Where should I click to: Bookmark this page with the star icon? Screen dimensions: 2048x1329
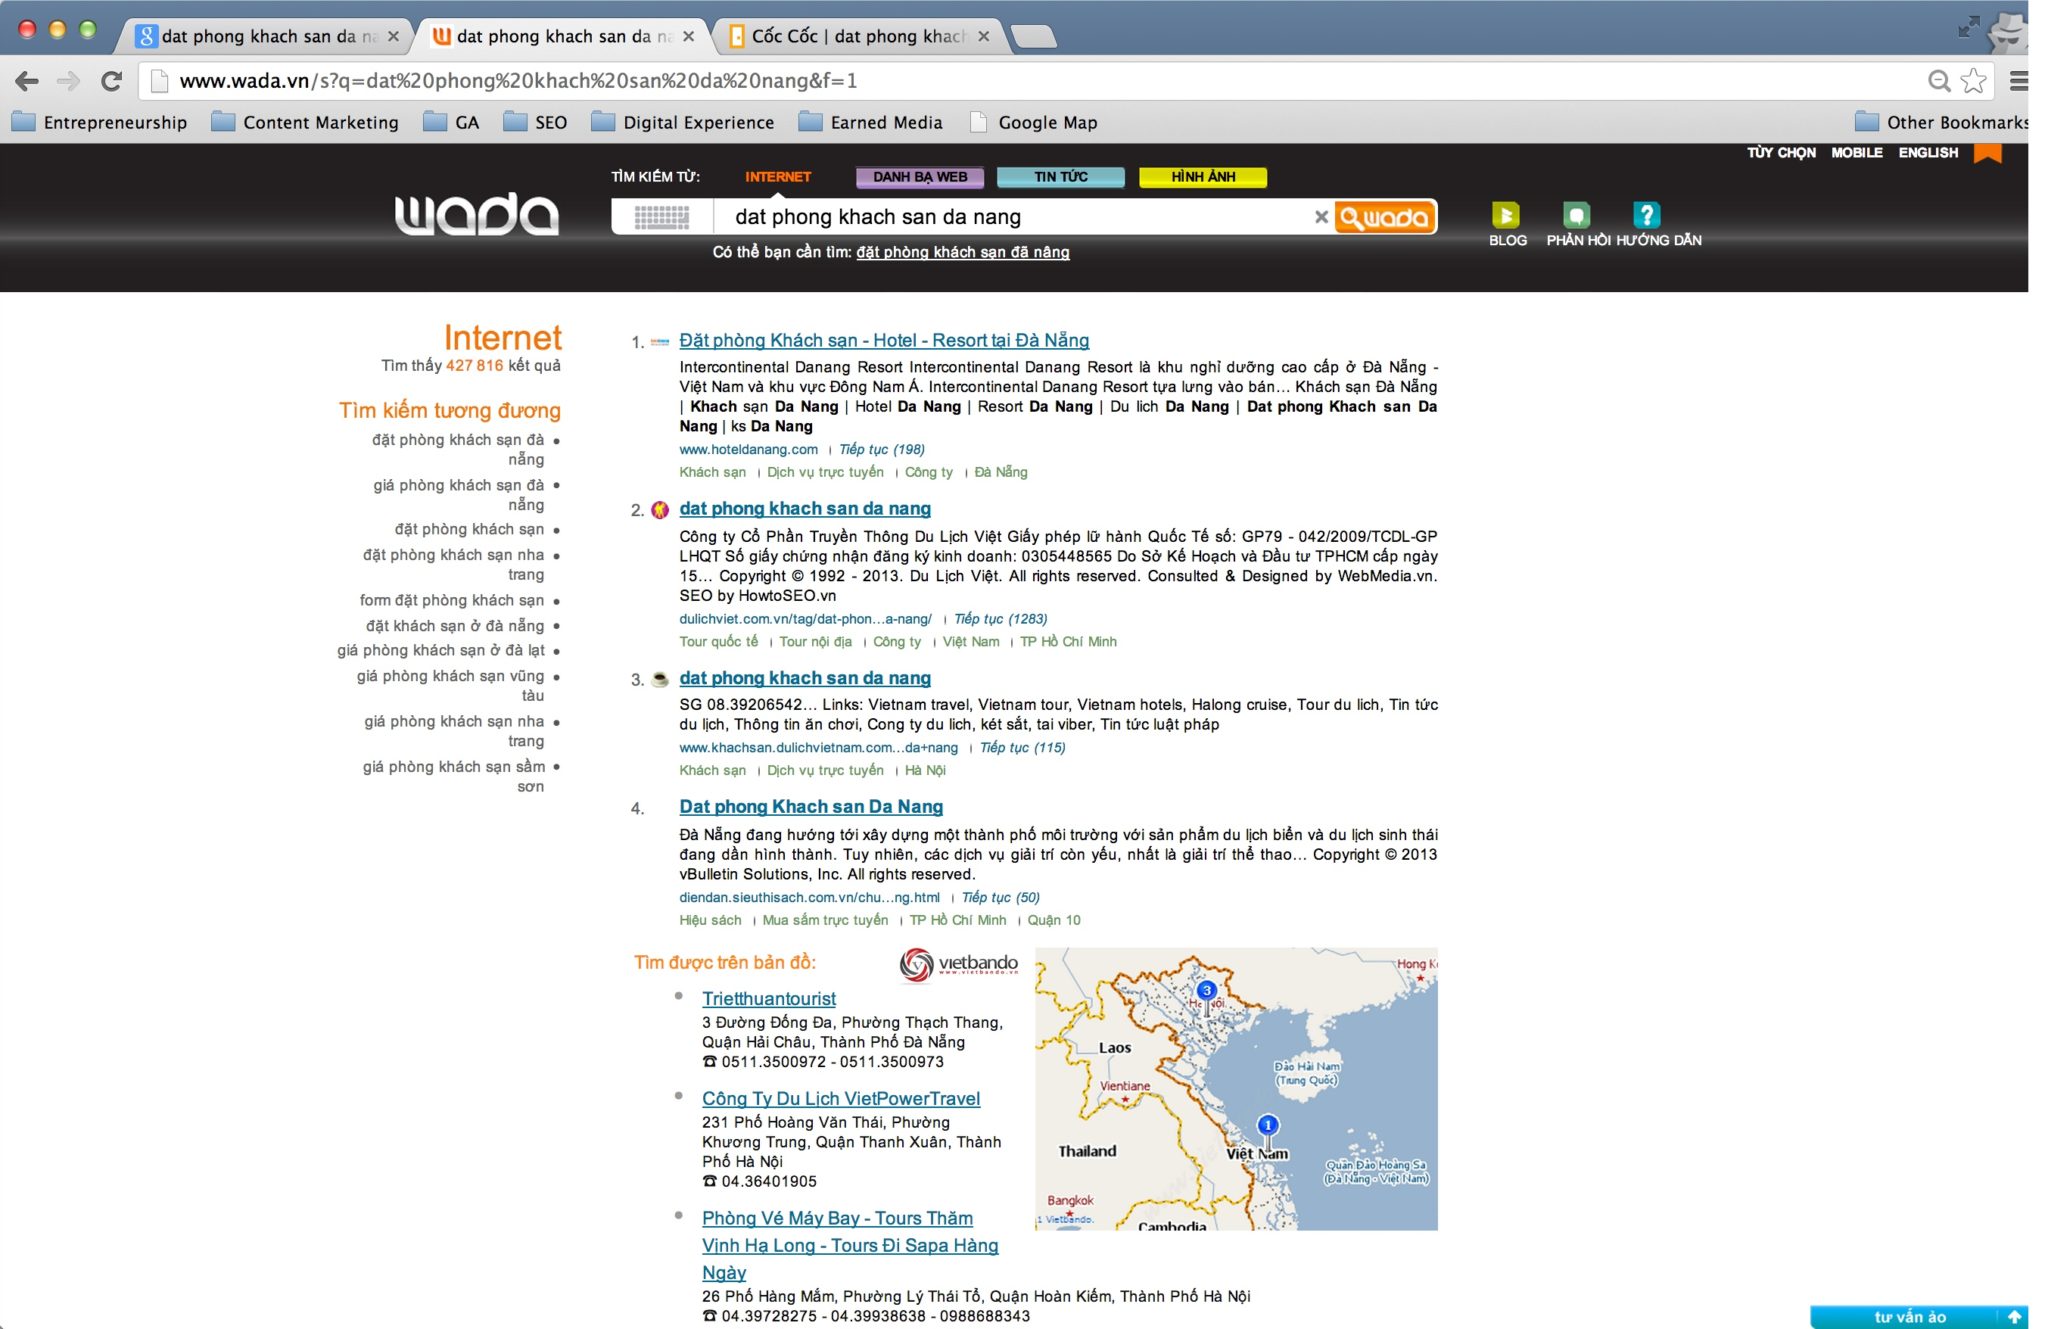click(x=1973, y=81)
